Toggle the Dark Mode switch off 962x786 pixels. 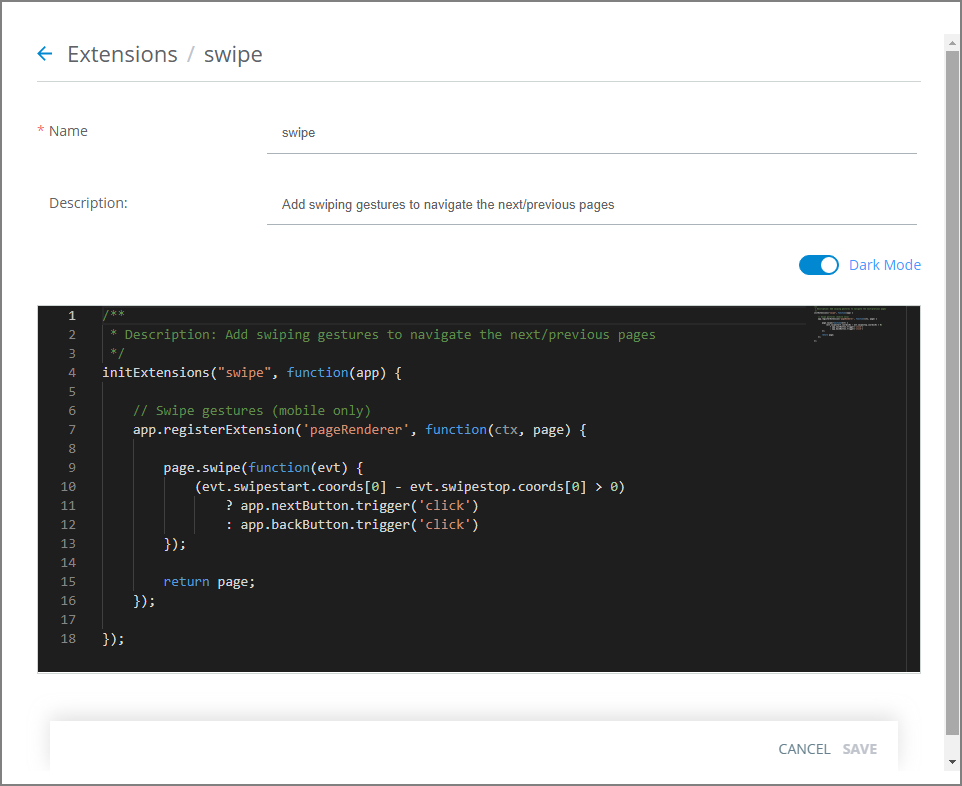pos(818,265)
